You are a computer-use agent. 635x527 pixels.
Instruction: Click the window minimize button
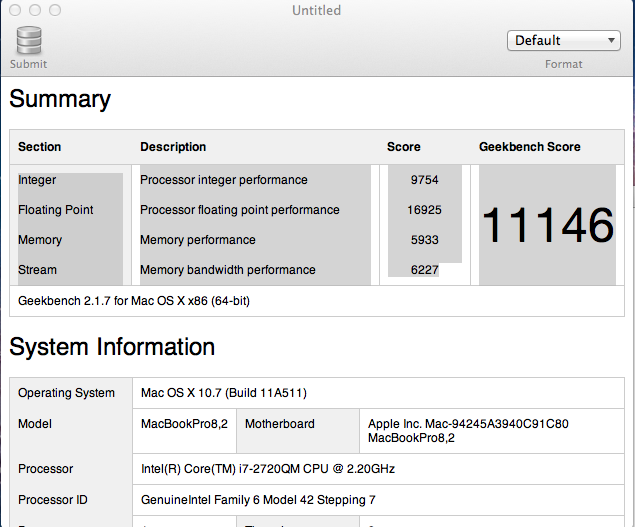tap(35, 10)
